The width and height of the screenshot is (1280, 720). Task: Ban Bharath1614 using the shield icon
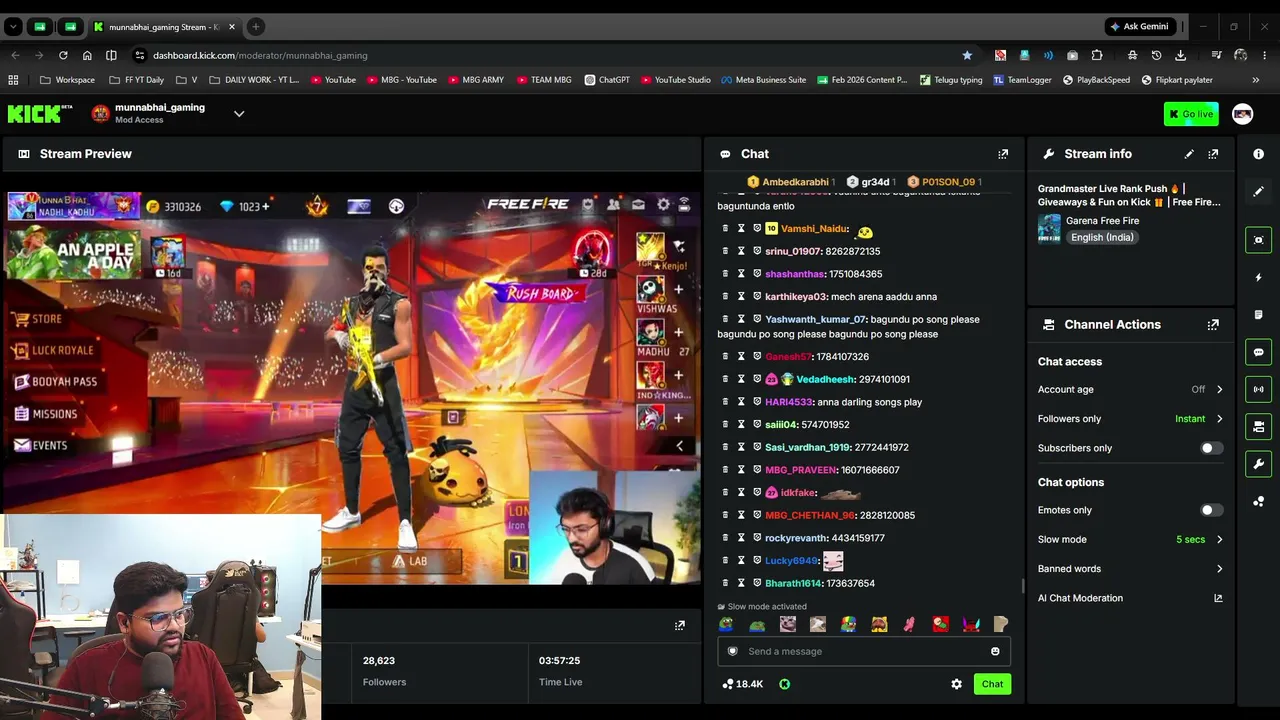(757, 583)
